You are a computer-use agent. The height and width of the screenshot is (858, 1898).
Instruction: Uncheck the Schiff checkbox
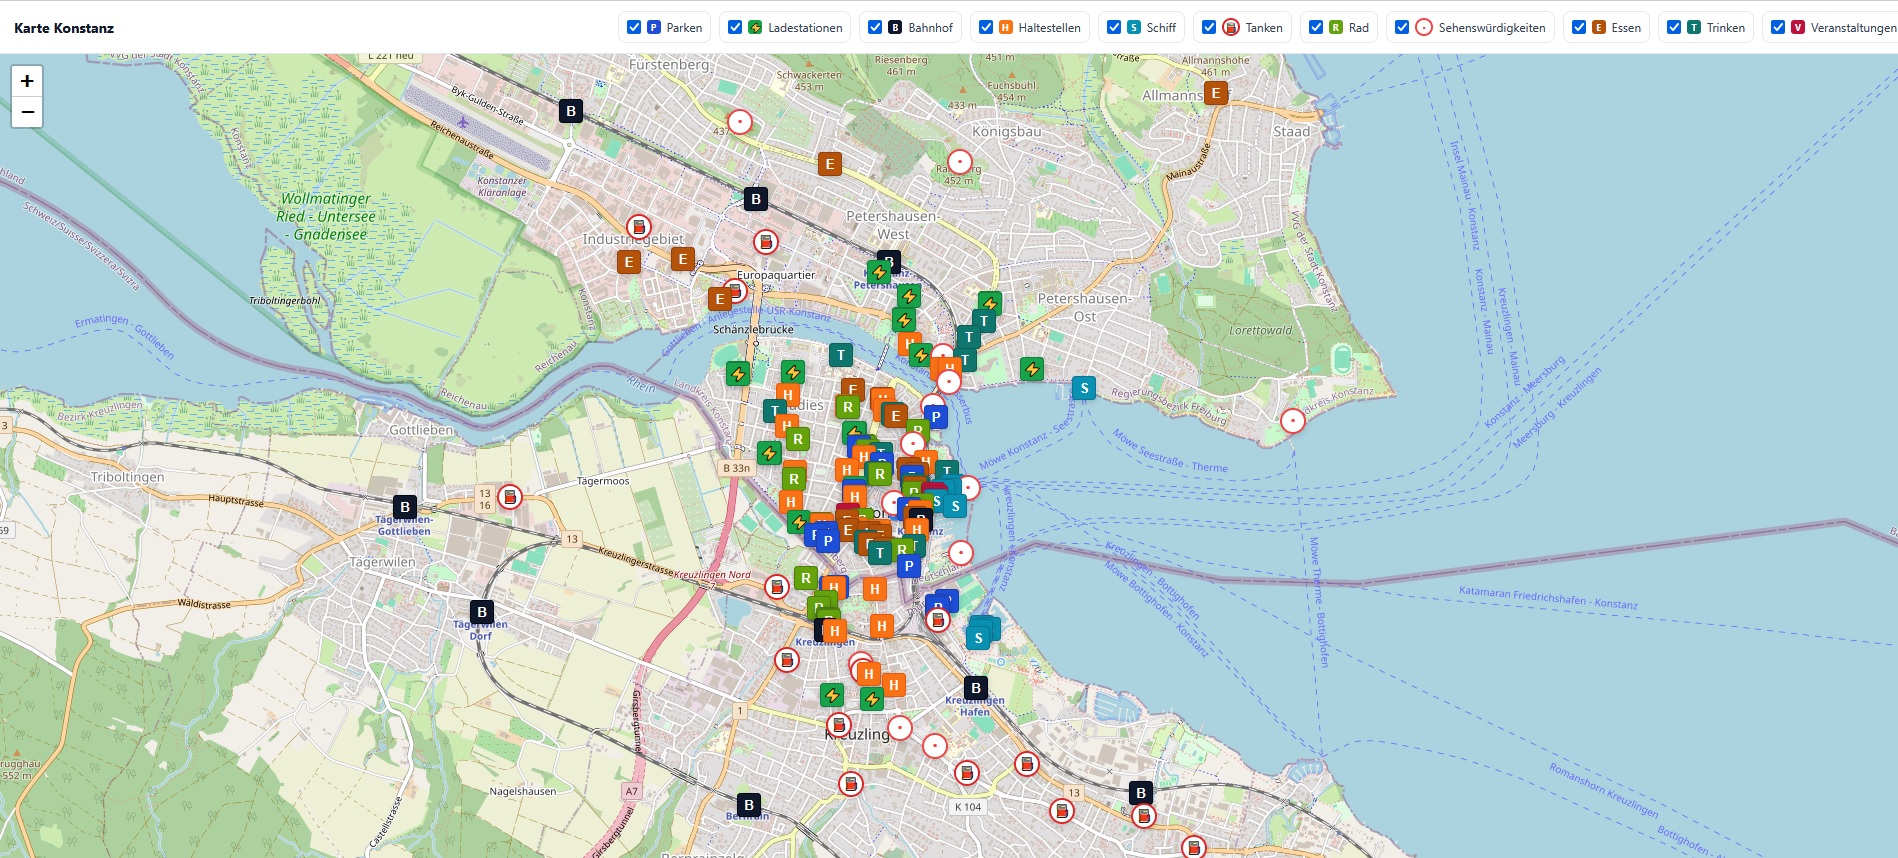click(1114, 27)
